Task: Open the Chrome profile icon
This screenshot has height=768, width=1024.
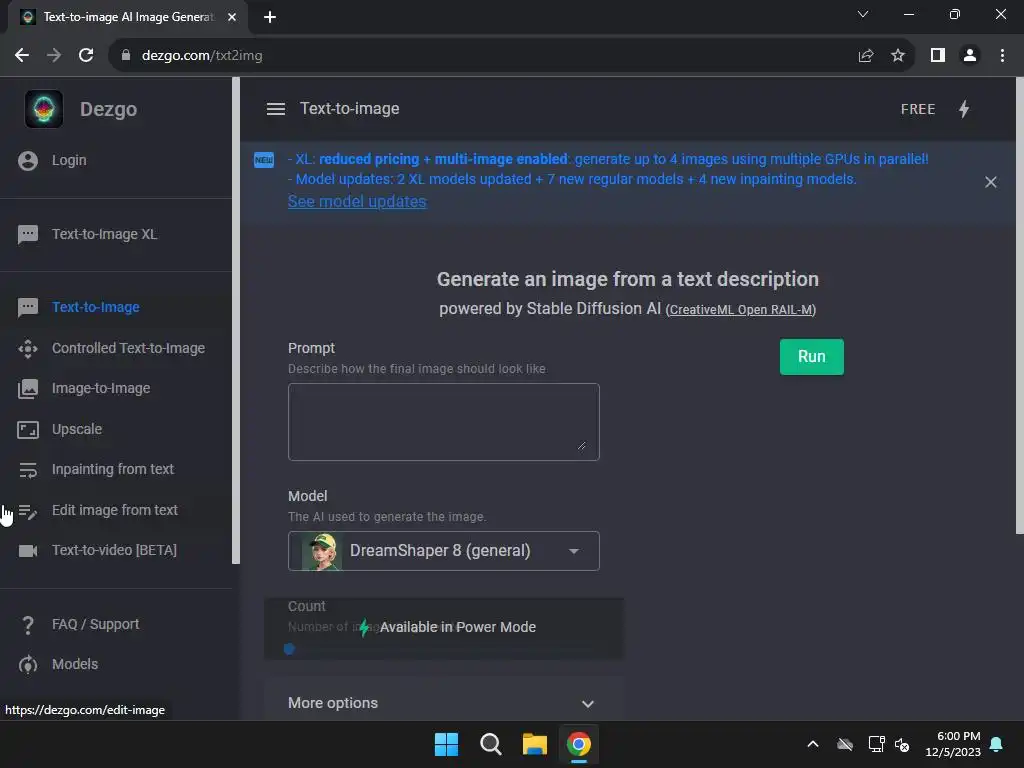Action: (970, 56)
